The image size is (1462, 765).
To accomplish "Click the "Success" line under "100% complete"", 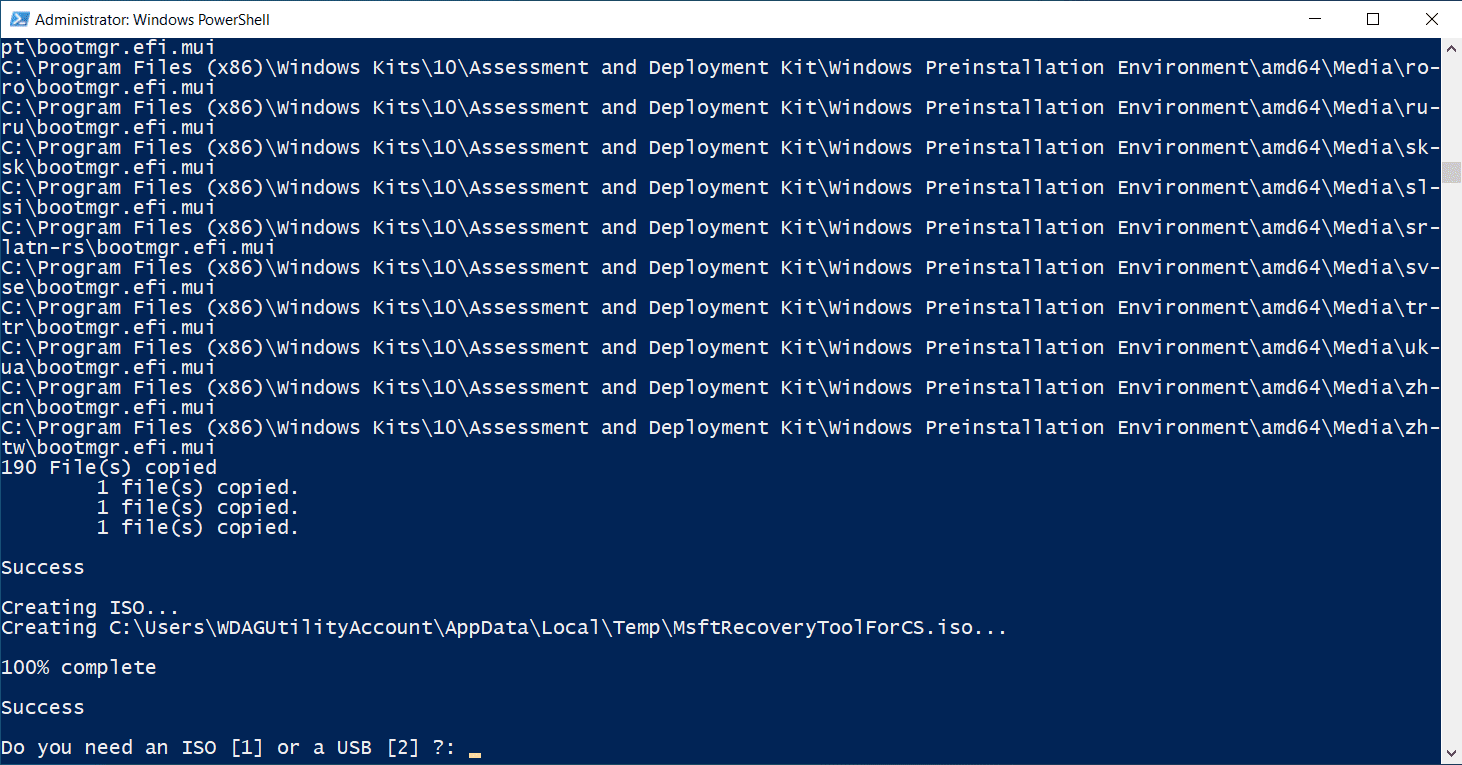I will point(43,708).
